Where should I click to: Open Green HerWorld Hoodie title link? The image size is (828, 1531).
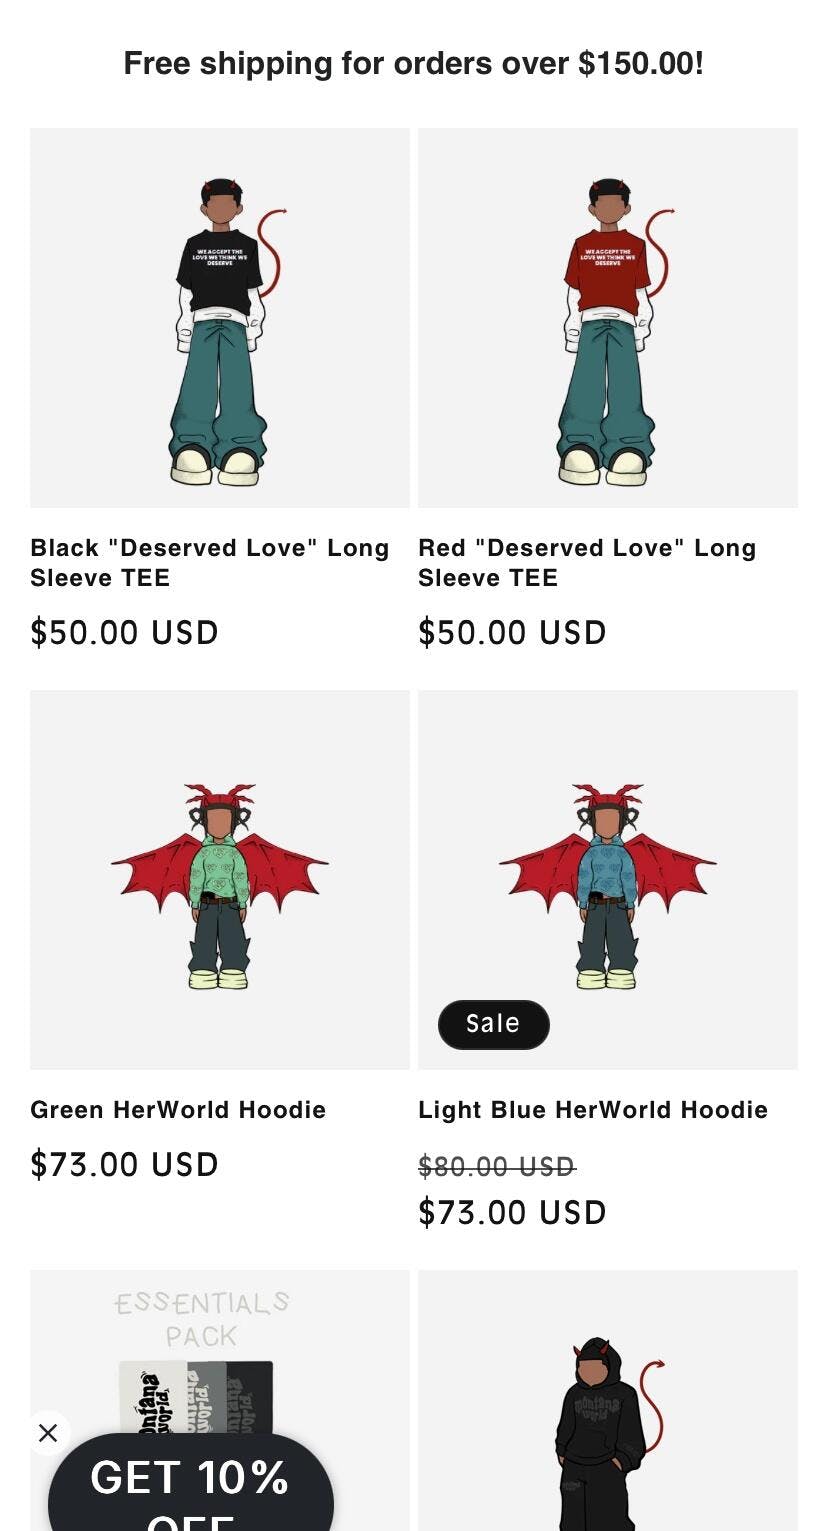[x=178, y=1110]
